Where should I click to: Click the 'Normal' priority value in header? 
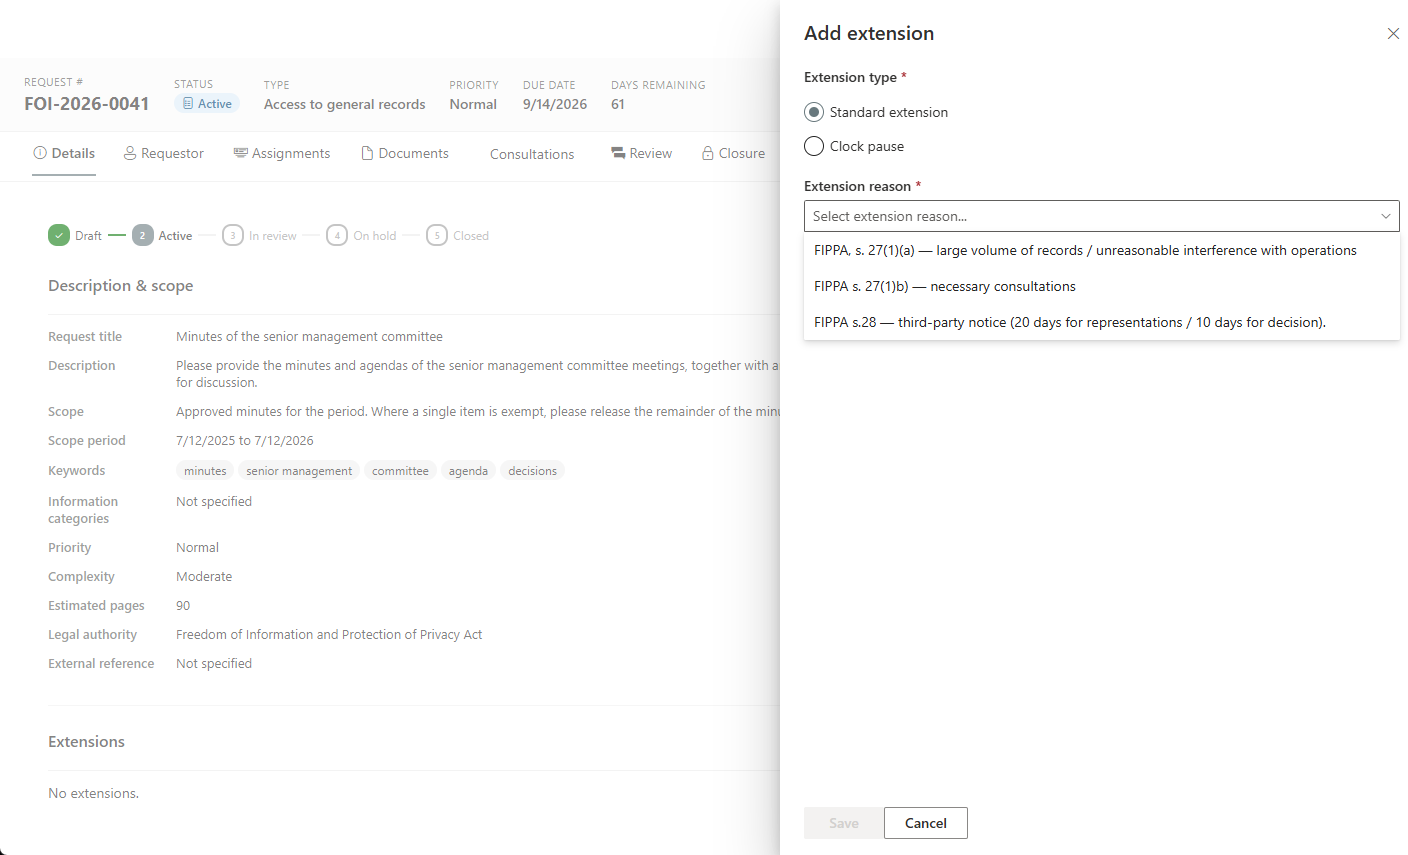(x=473, y=104)
